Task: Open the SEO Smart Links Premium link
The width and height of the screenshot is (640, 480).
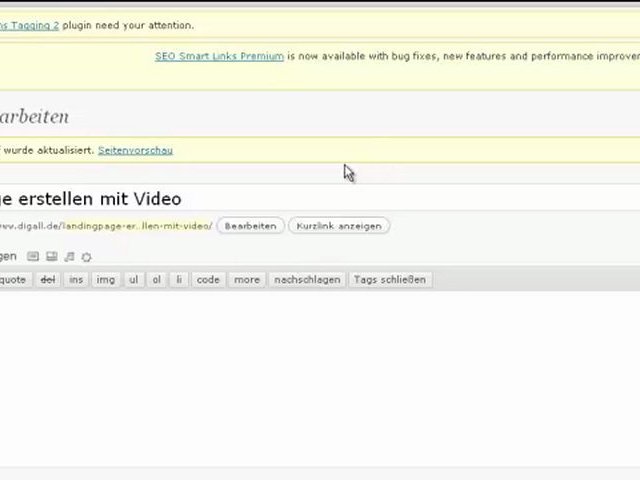Action: (219, 57)
